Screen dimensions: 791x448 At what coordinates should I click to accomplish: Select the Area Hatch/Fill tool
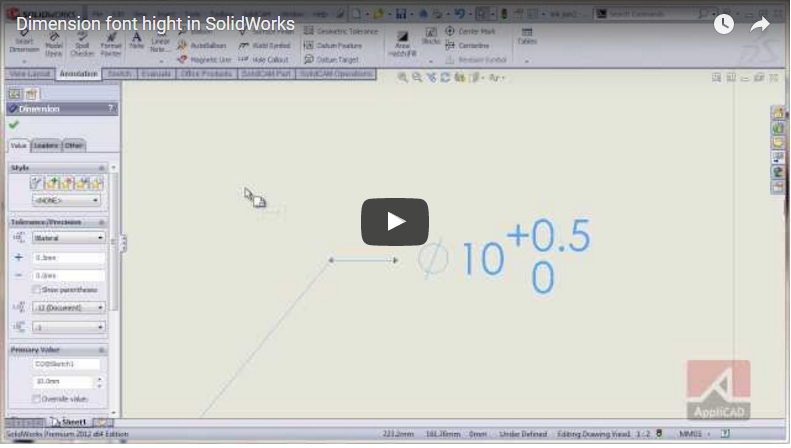click(402, 44)
